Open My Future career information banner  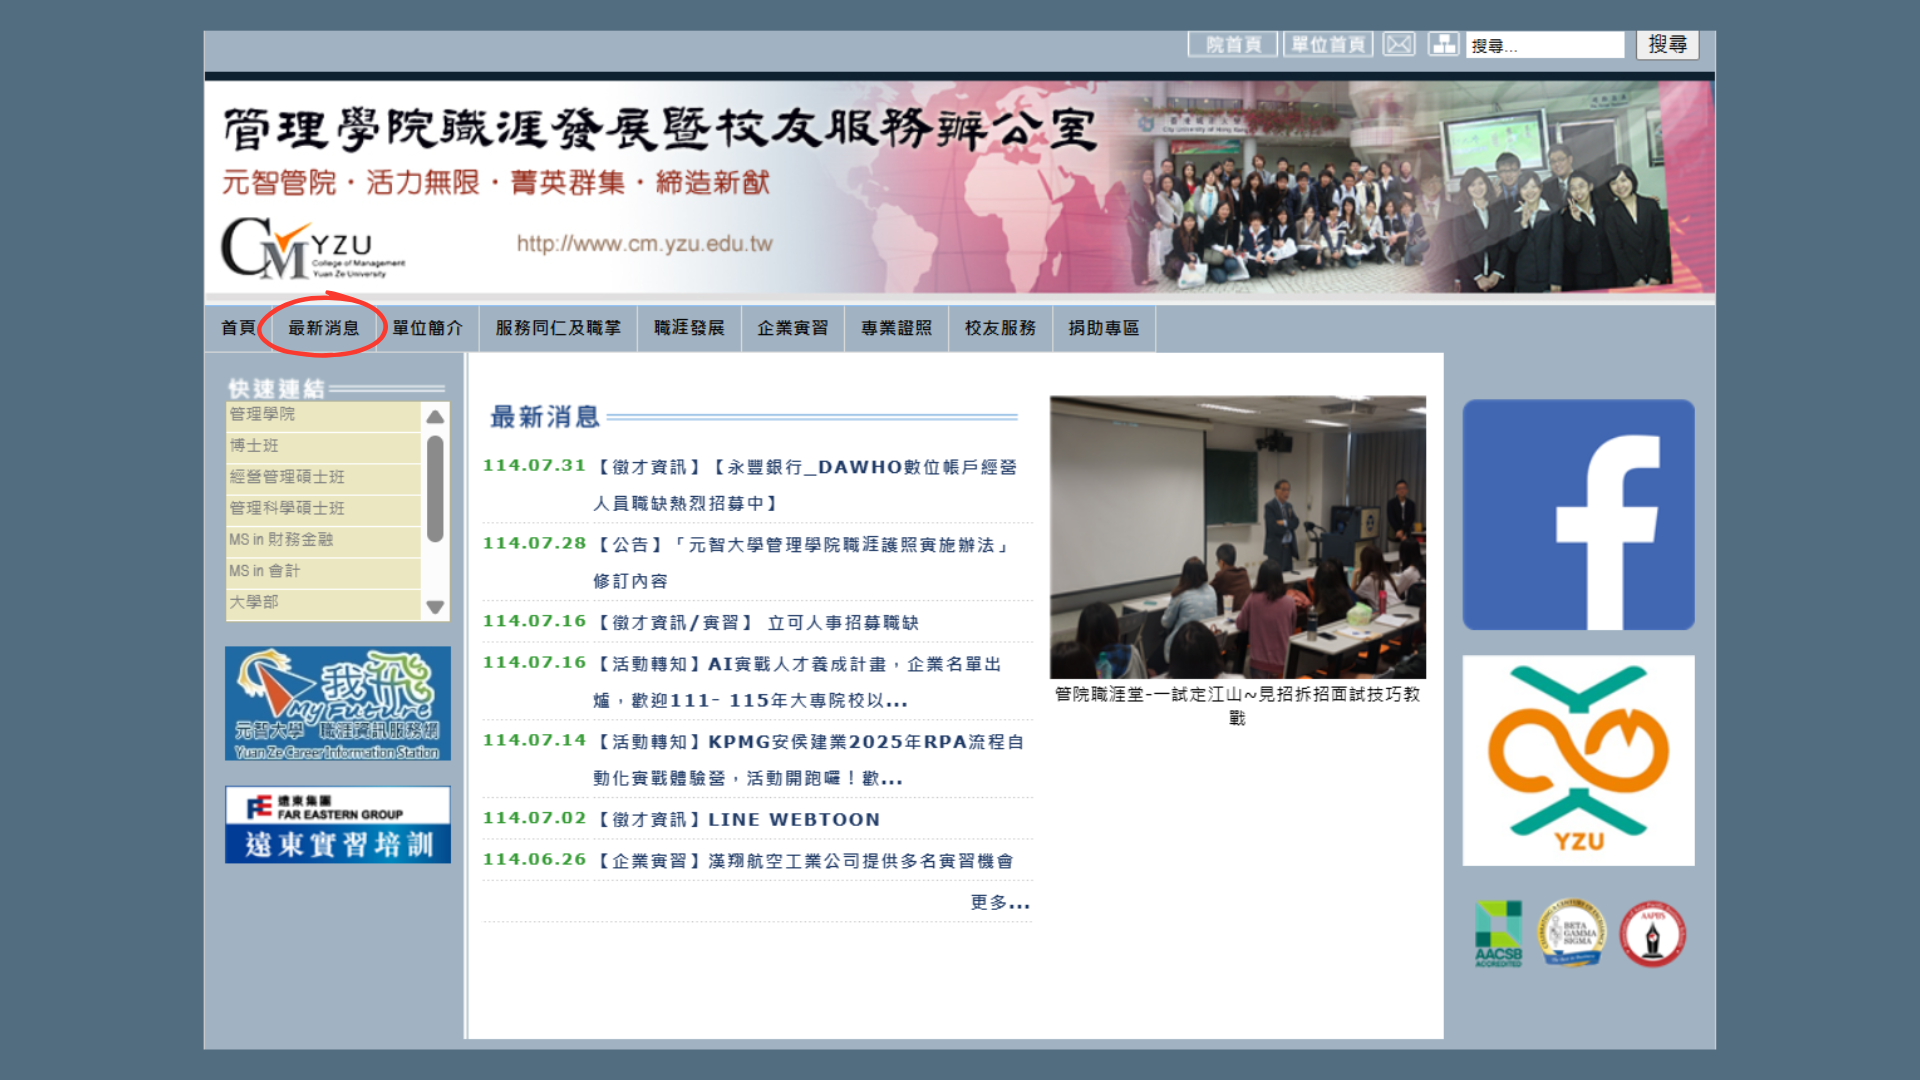[x=338, y=703]
